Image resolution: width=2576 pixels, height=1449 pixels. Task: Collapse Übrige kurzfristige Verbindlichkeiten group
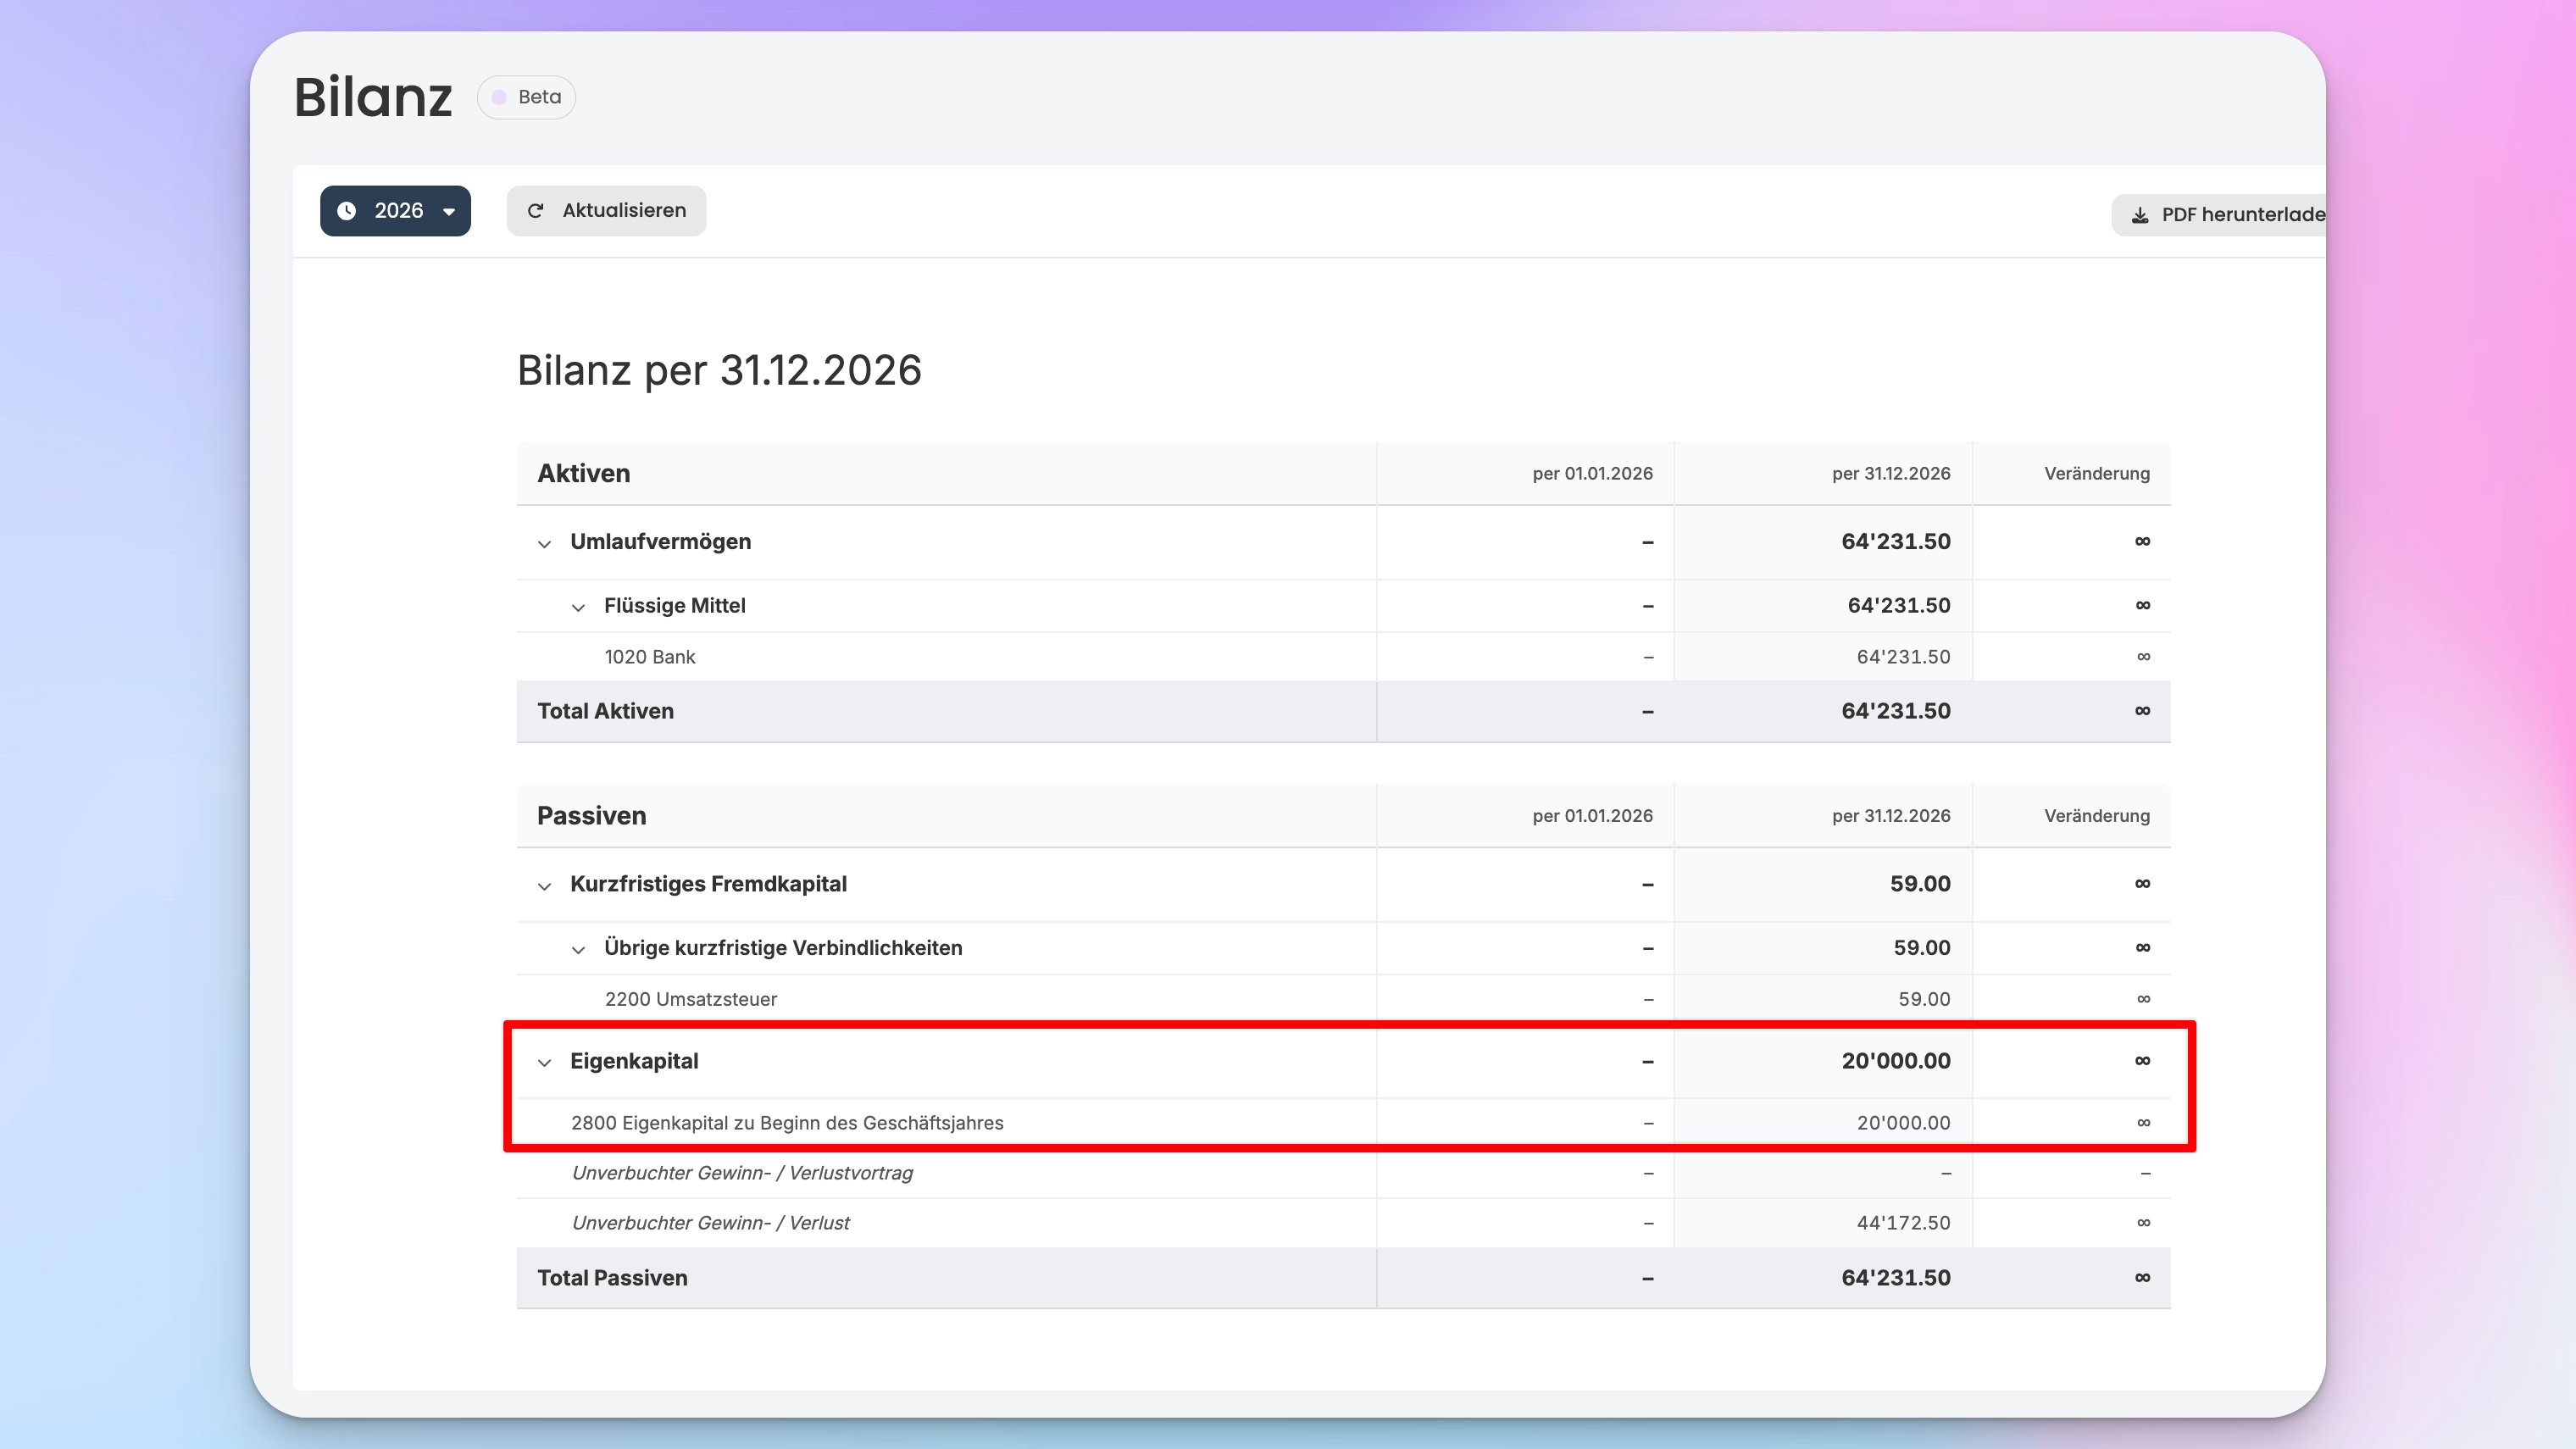pos(578,949)
